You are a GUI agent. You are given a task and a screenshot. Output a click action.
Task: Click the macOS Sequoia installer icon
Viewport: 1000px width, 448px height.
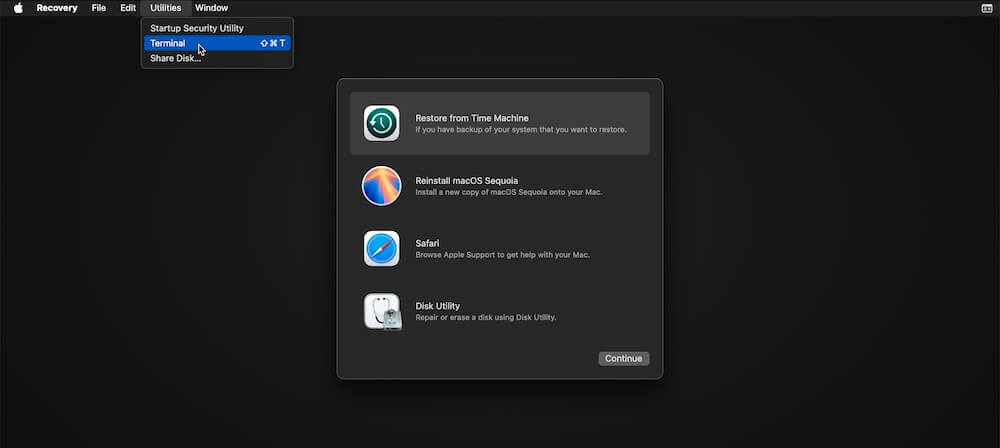(381, 186)
